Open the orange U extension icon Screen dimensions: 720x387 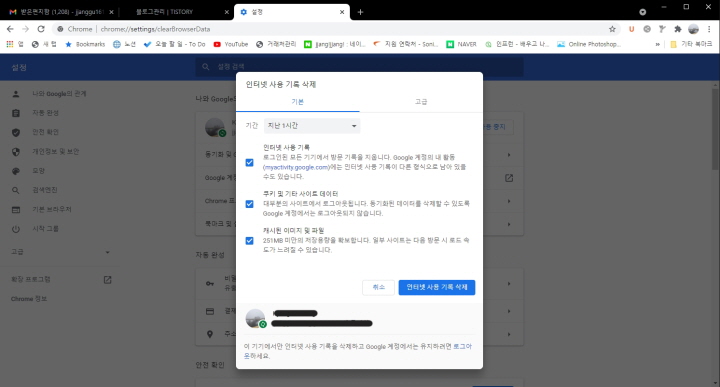[x=631, y=29]
